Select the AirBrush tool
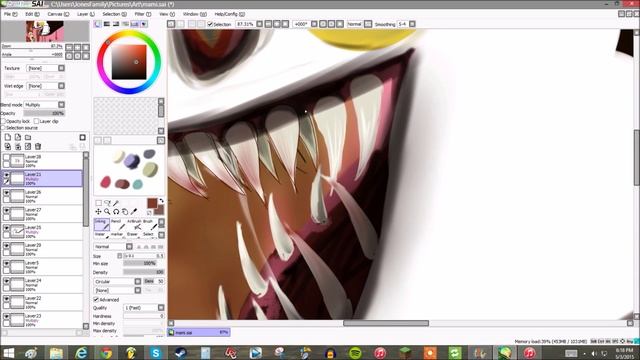The width and height of the screenshot is (640, 360). coord(134,224)
